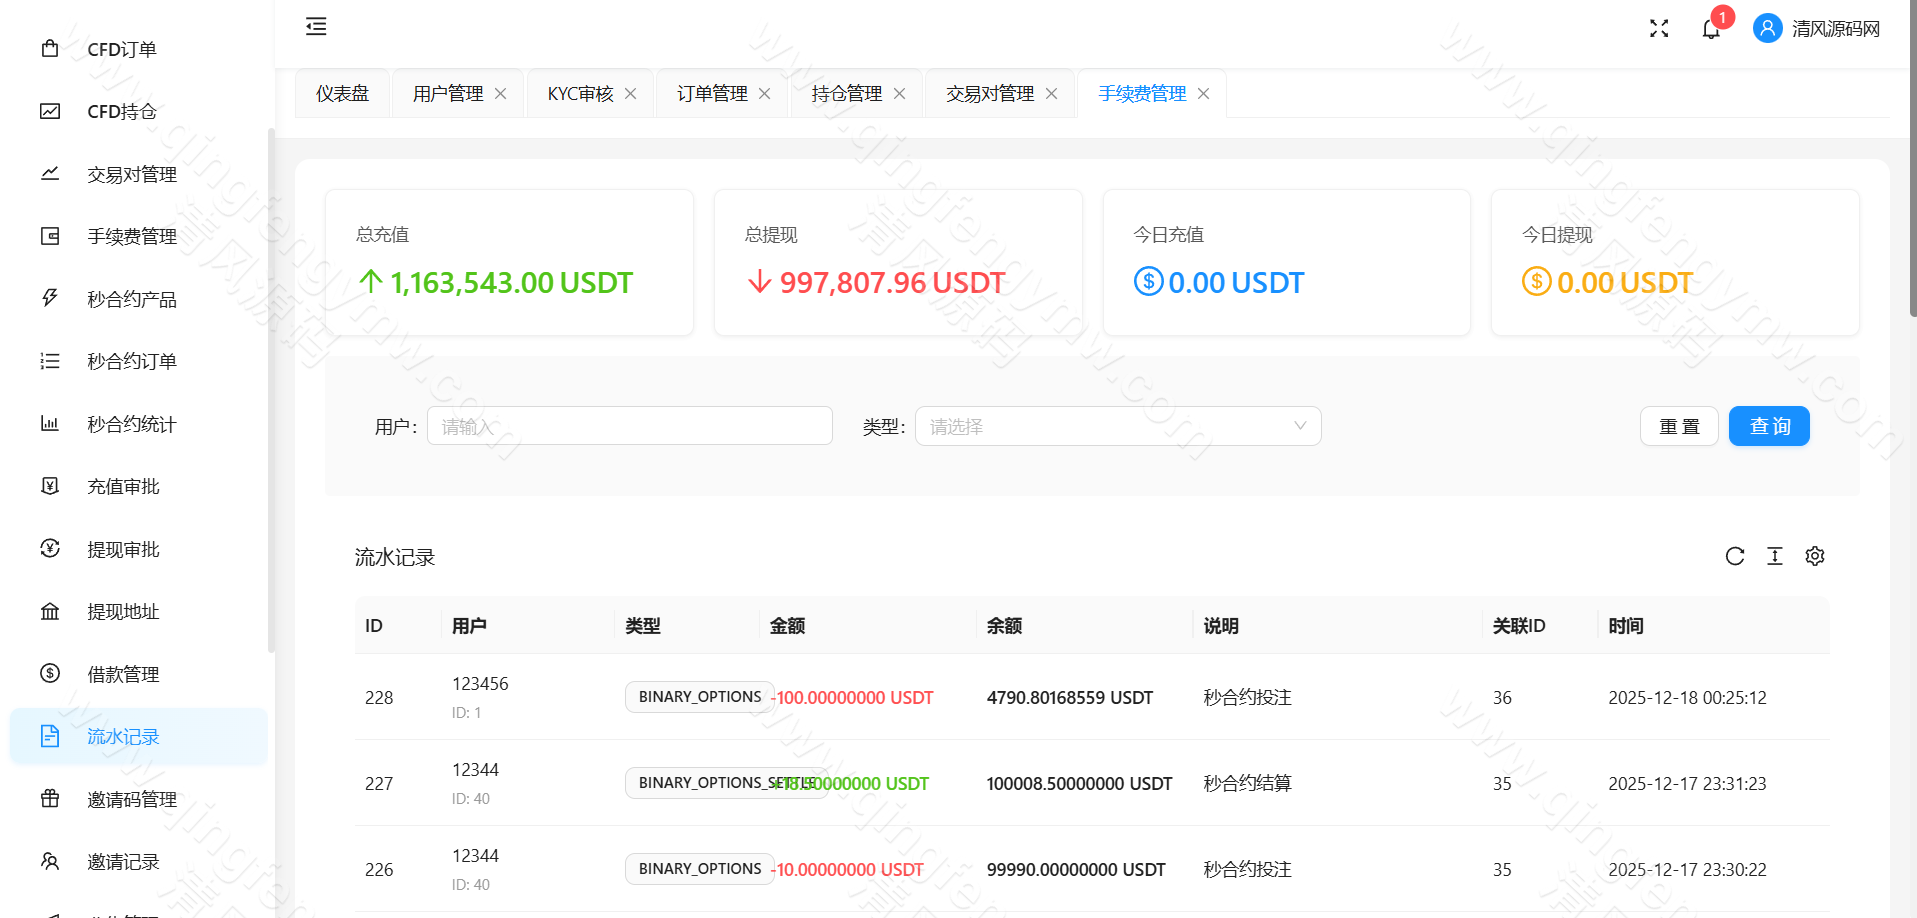
Task: Click the 用户 search input field
Action: pyautogui.click(x=629, y=425)
